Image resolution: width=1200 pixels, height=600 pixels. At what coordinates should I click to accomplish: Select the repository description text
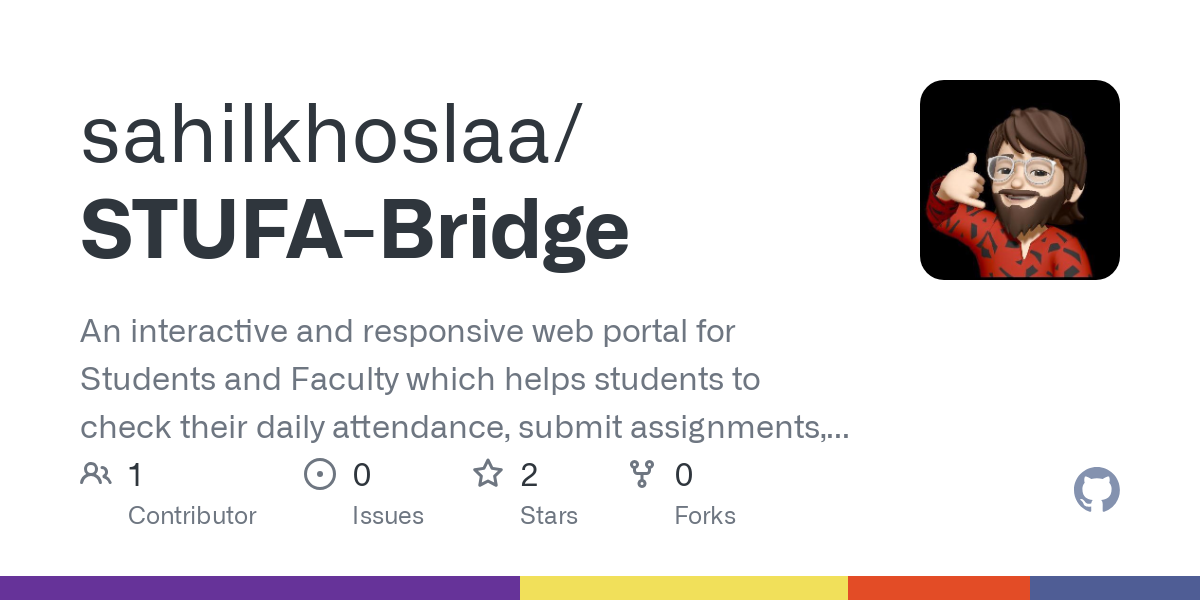pyautogui.click(x=465, y=379)
